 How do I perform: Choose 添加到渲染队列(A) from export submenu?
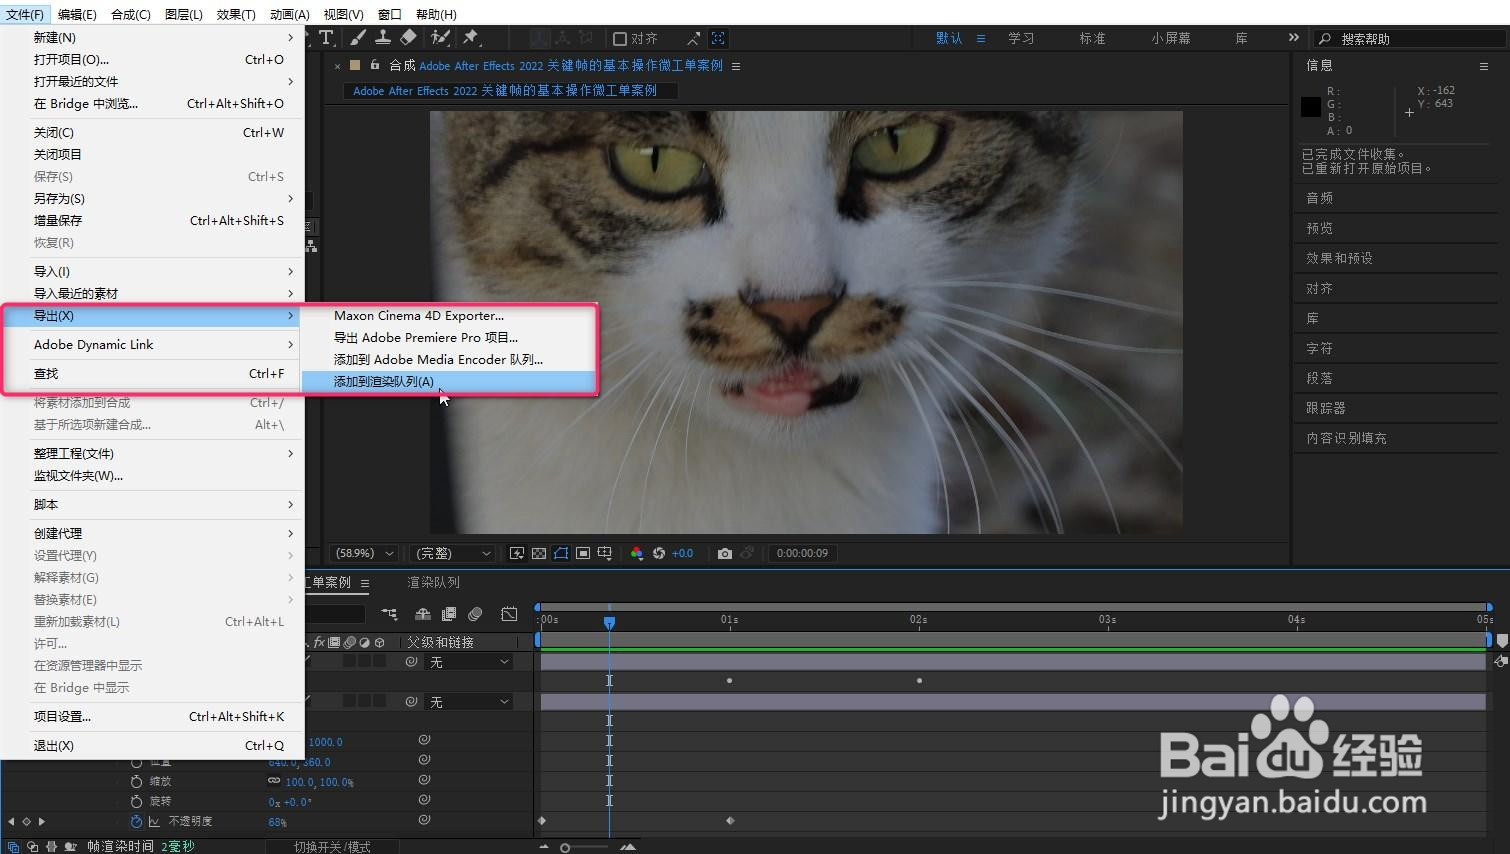click(449, 381)
